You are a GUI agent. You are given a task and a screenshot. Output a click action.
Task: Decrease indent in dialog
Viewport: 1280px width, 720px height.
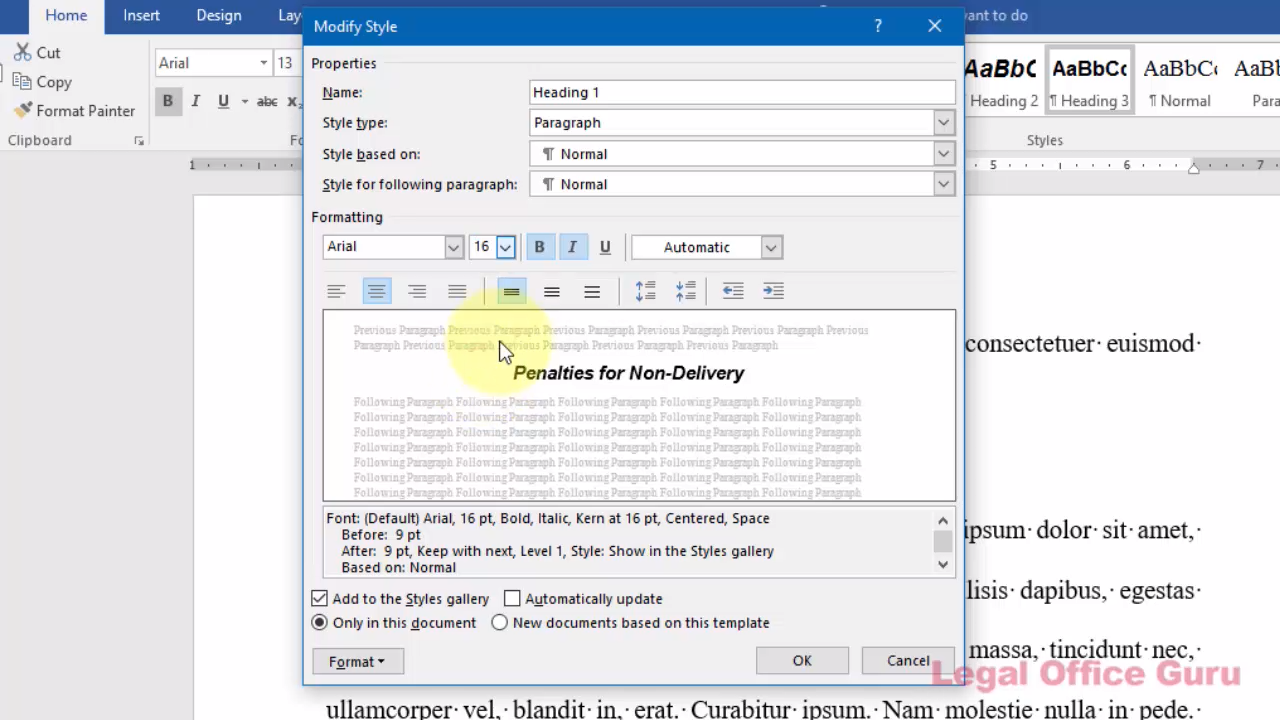coord(733,291)
